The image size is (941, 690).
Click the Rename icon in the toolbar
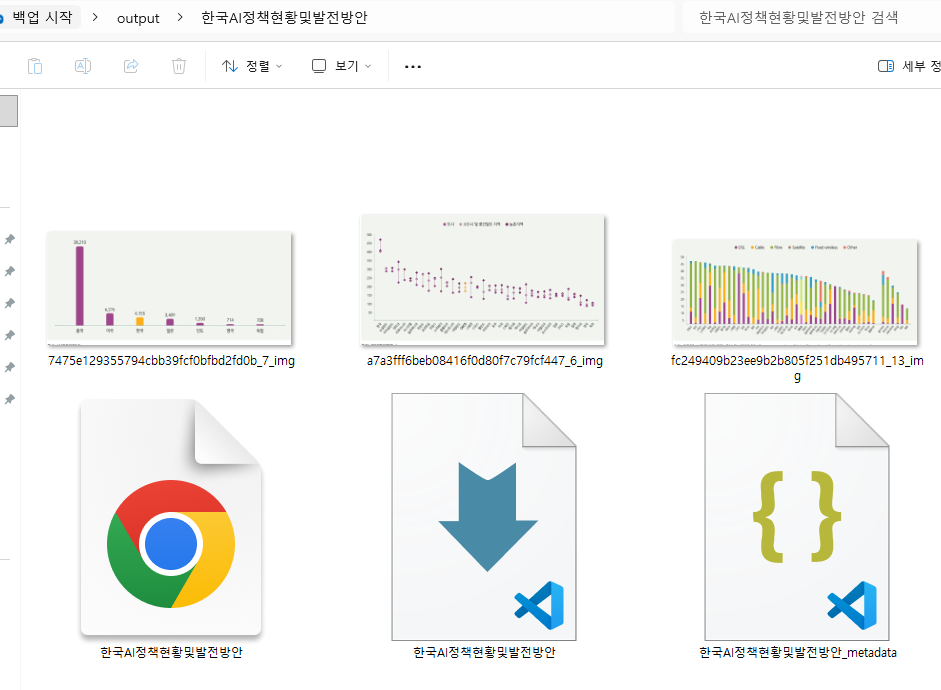(83, 66)
